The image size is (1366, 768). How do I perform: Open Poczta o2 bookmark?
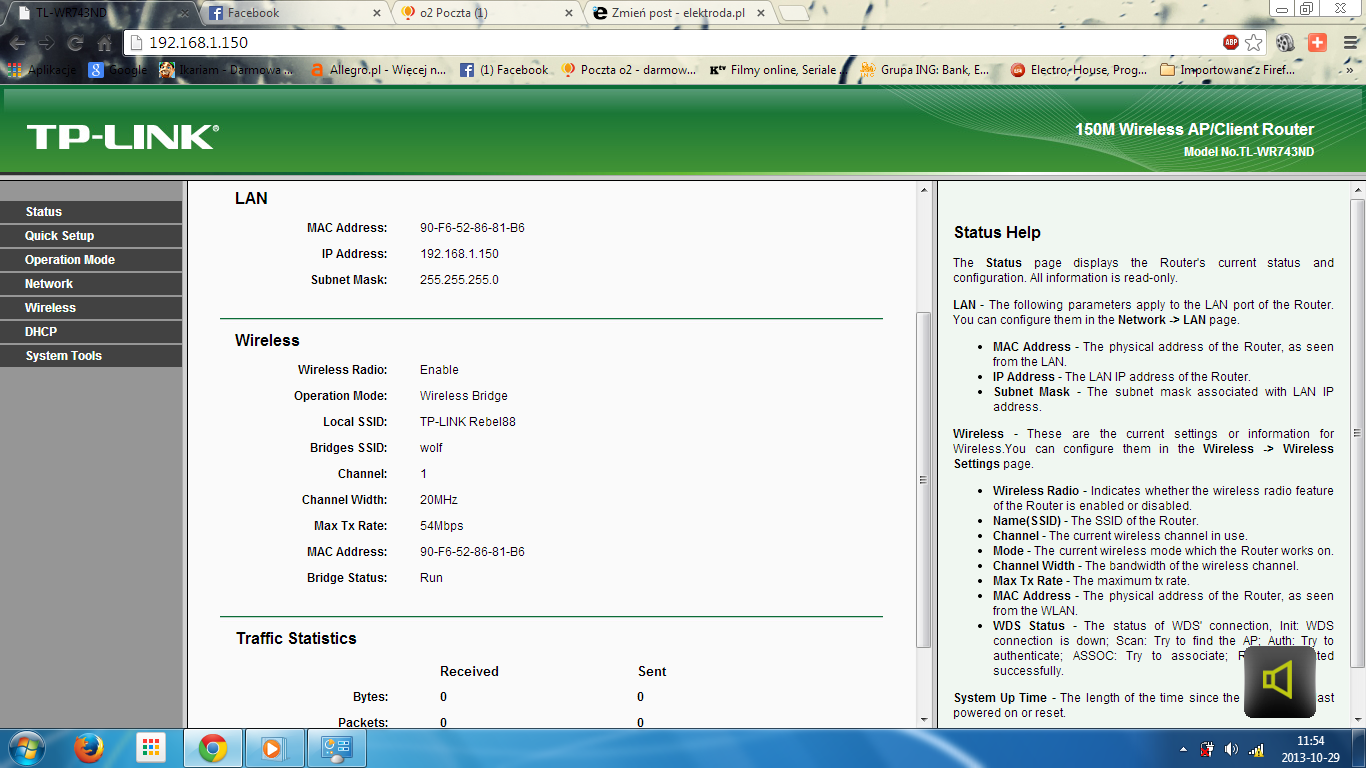point(628,70)
